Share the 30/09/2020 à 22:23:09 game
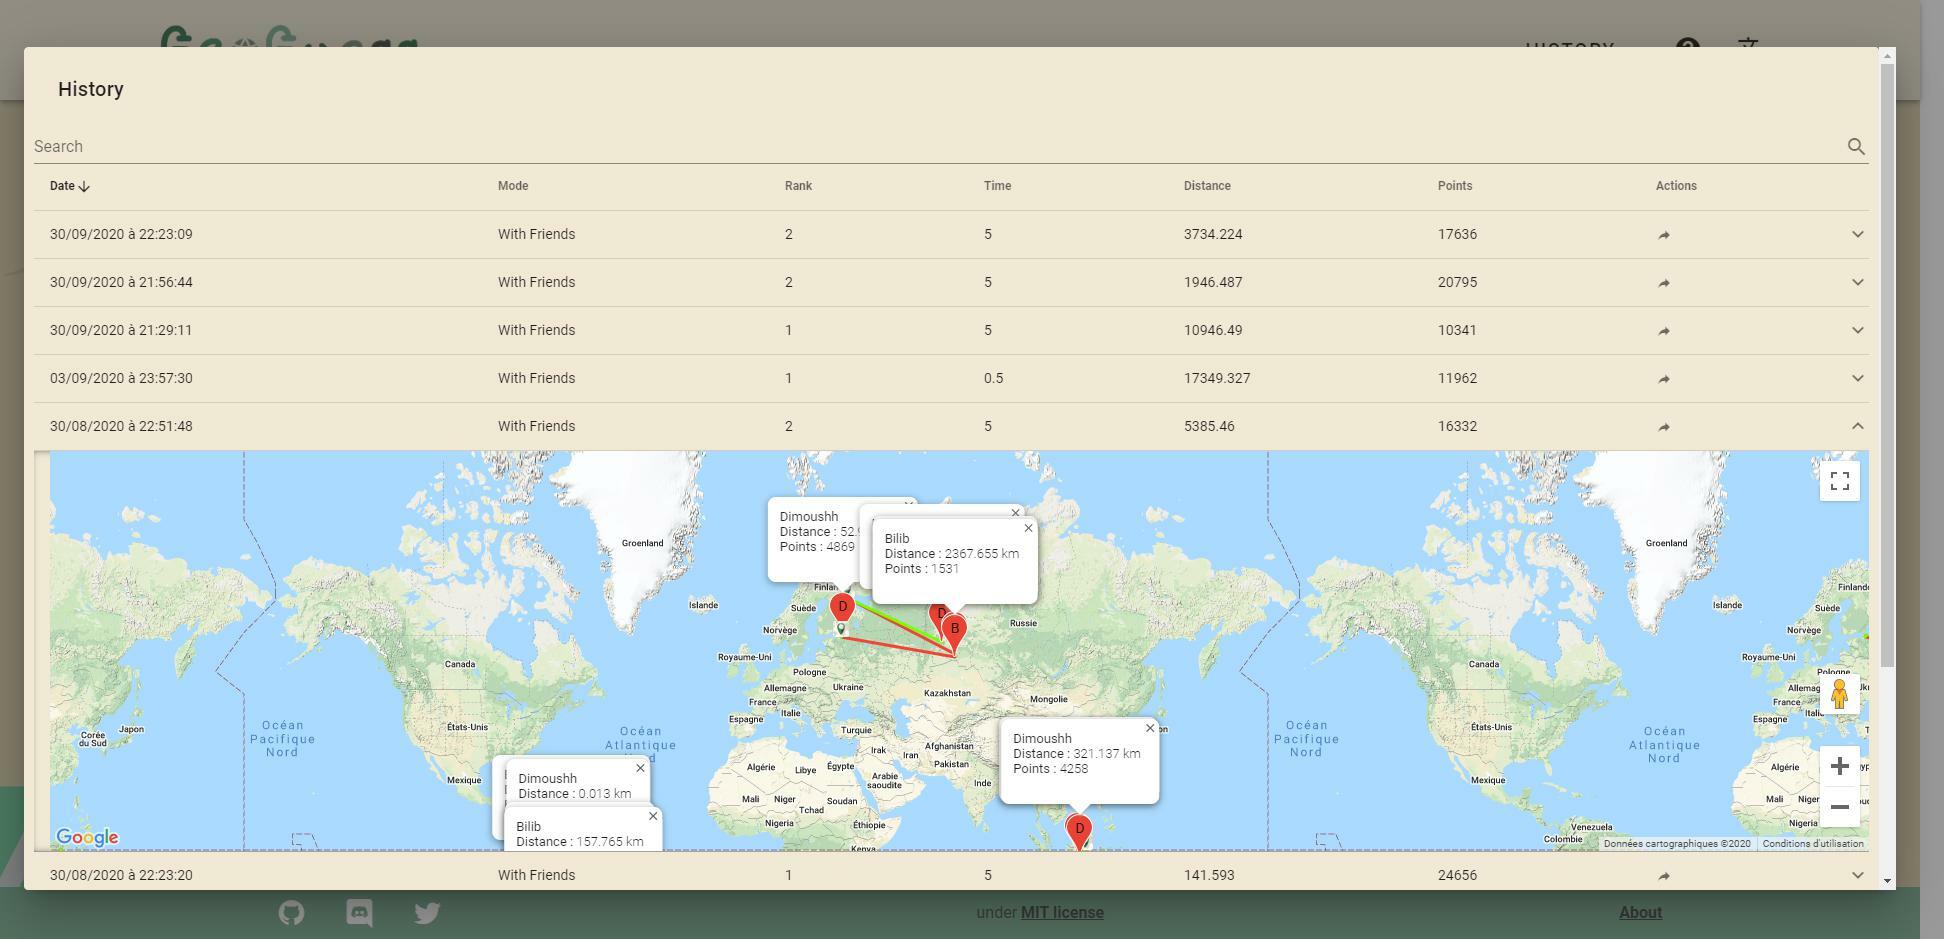This screenshot has width=1944, height=939. point(1664,234)
